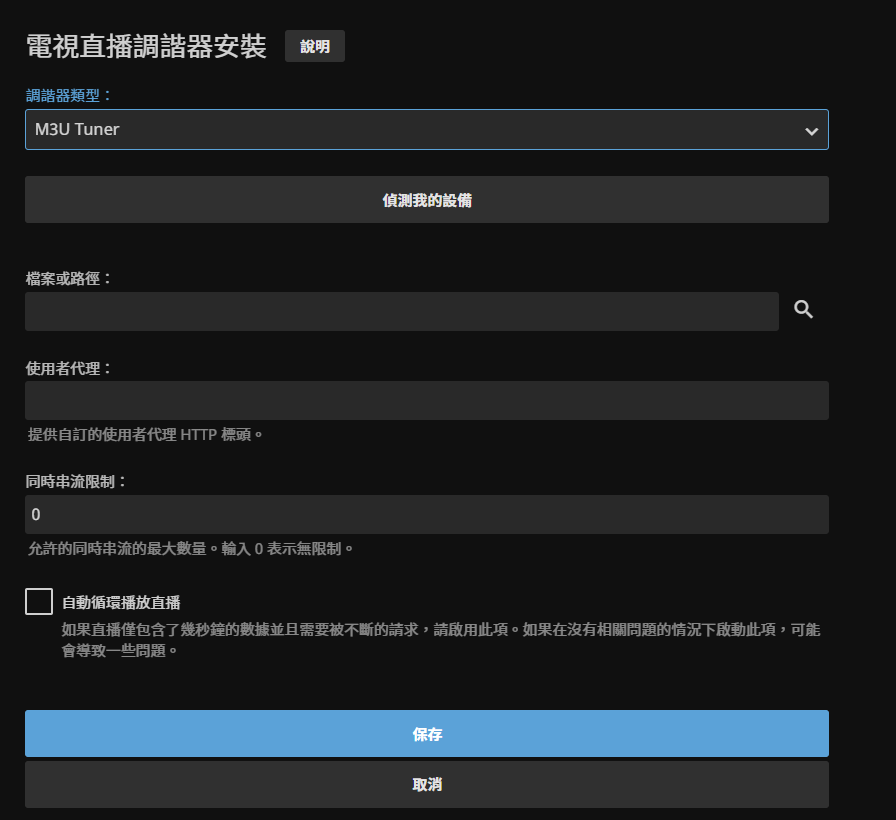The image size is (896, 820).
Task: Select the 同時串流限制 field showing 0
Action: point(427,514)
